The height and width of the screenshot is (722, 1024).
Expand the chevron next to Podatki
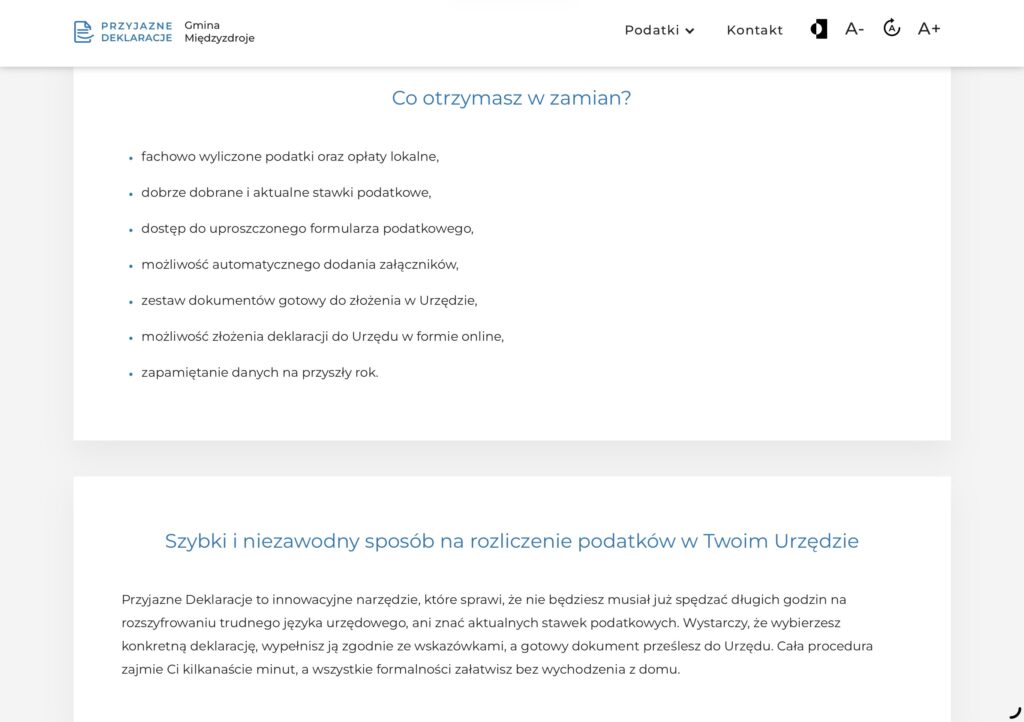click(690, 31)
